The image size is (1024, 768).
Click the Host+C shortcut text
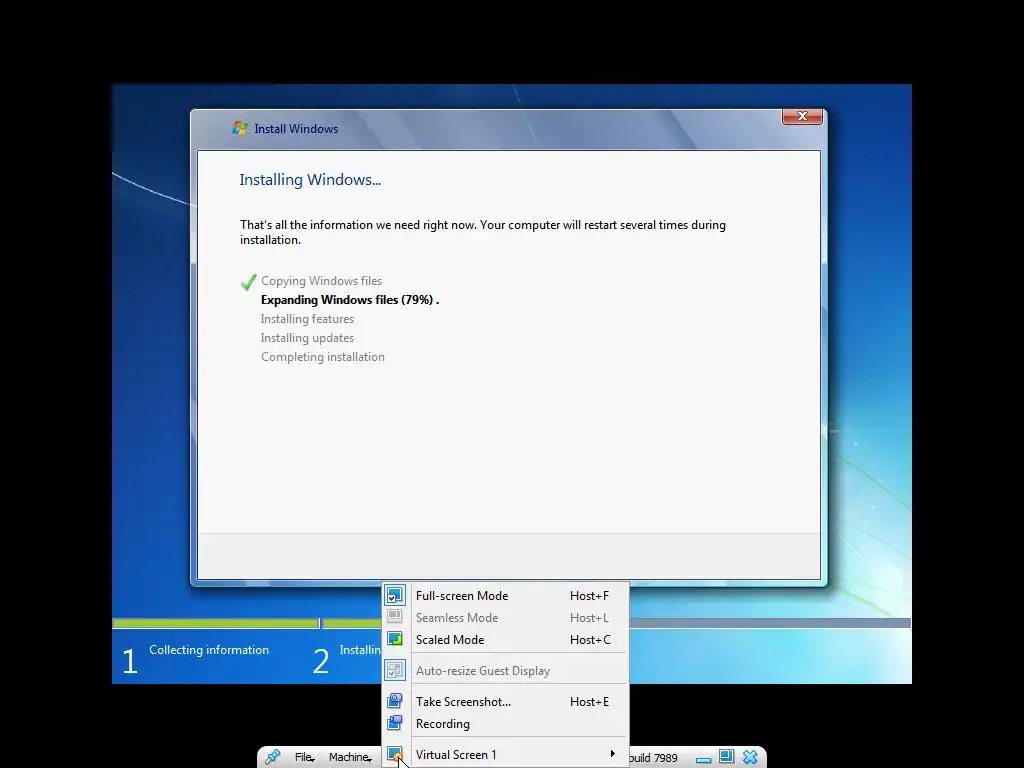(x=590, y=640)
